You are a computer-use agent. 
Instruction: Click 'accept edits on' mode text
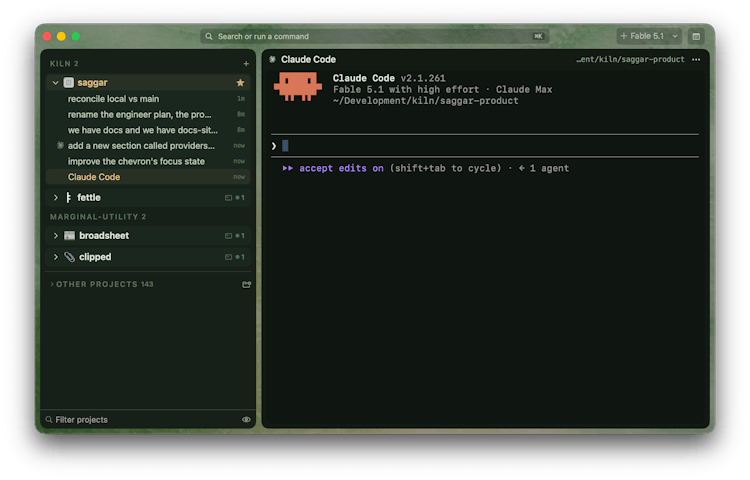click(342, 168)
